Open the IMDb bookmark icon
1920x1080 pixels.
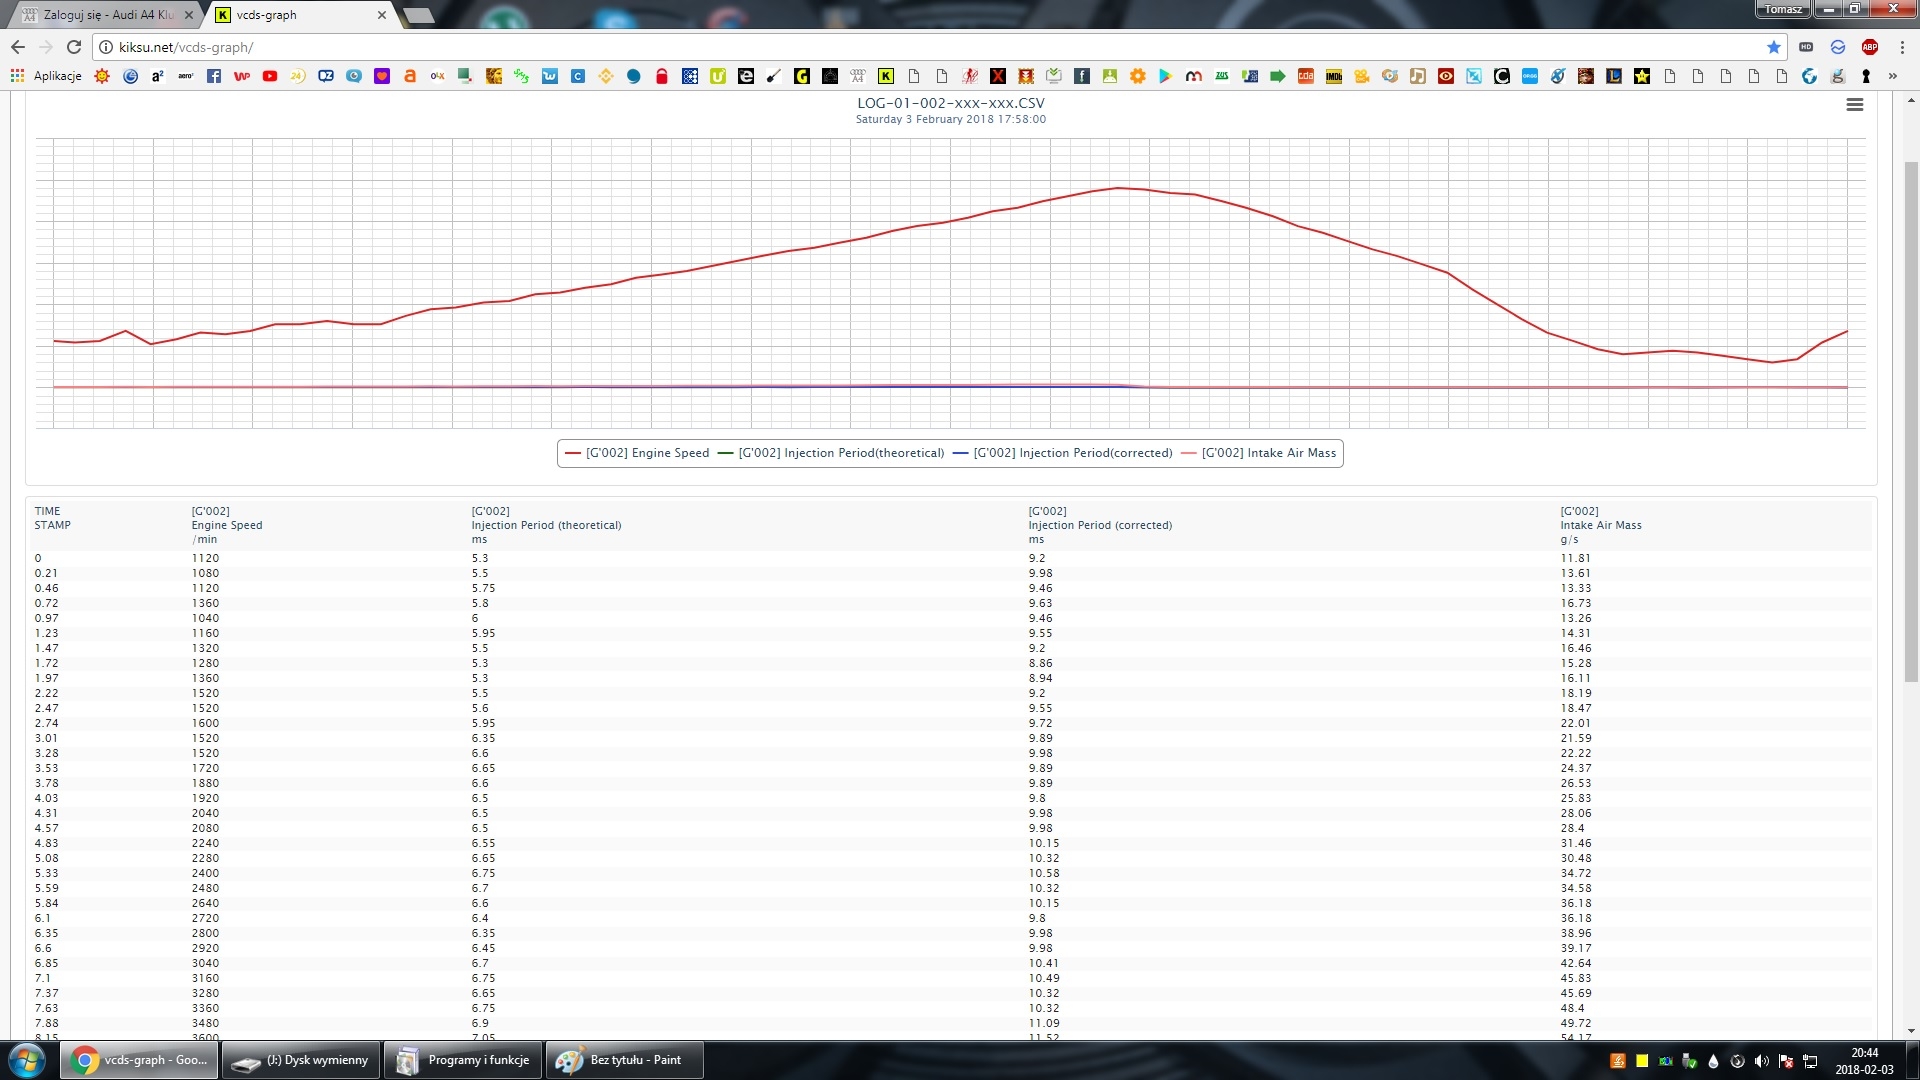pyautogui.click(x=1333, y=76)
